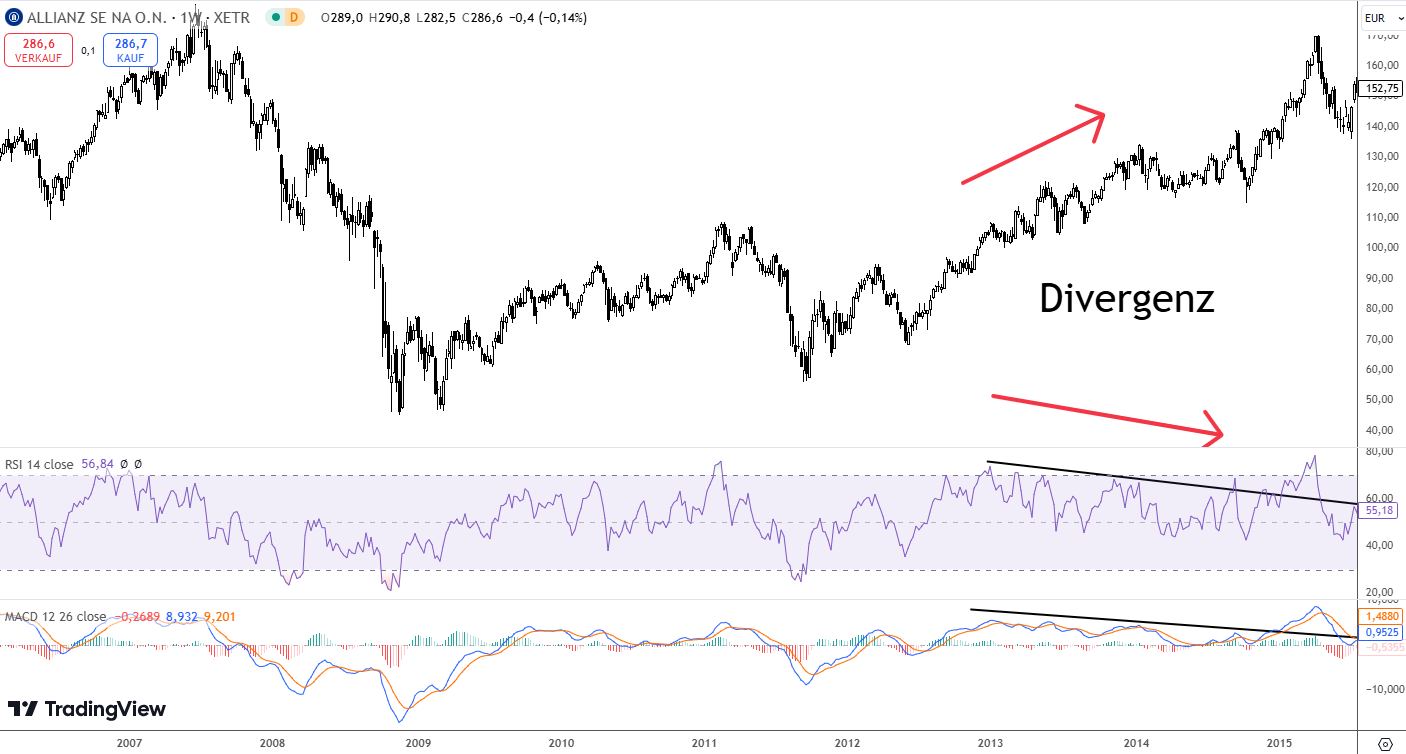Click MACD line value 8,932 in legend

tap(182, 617)
